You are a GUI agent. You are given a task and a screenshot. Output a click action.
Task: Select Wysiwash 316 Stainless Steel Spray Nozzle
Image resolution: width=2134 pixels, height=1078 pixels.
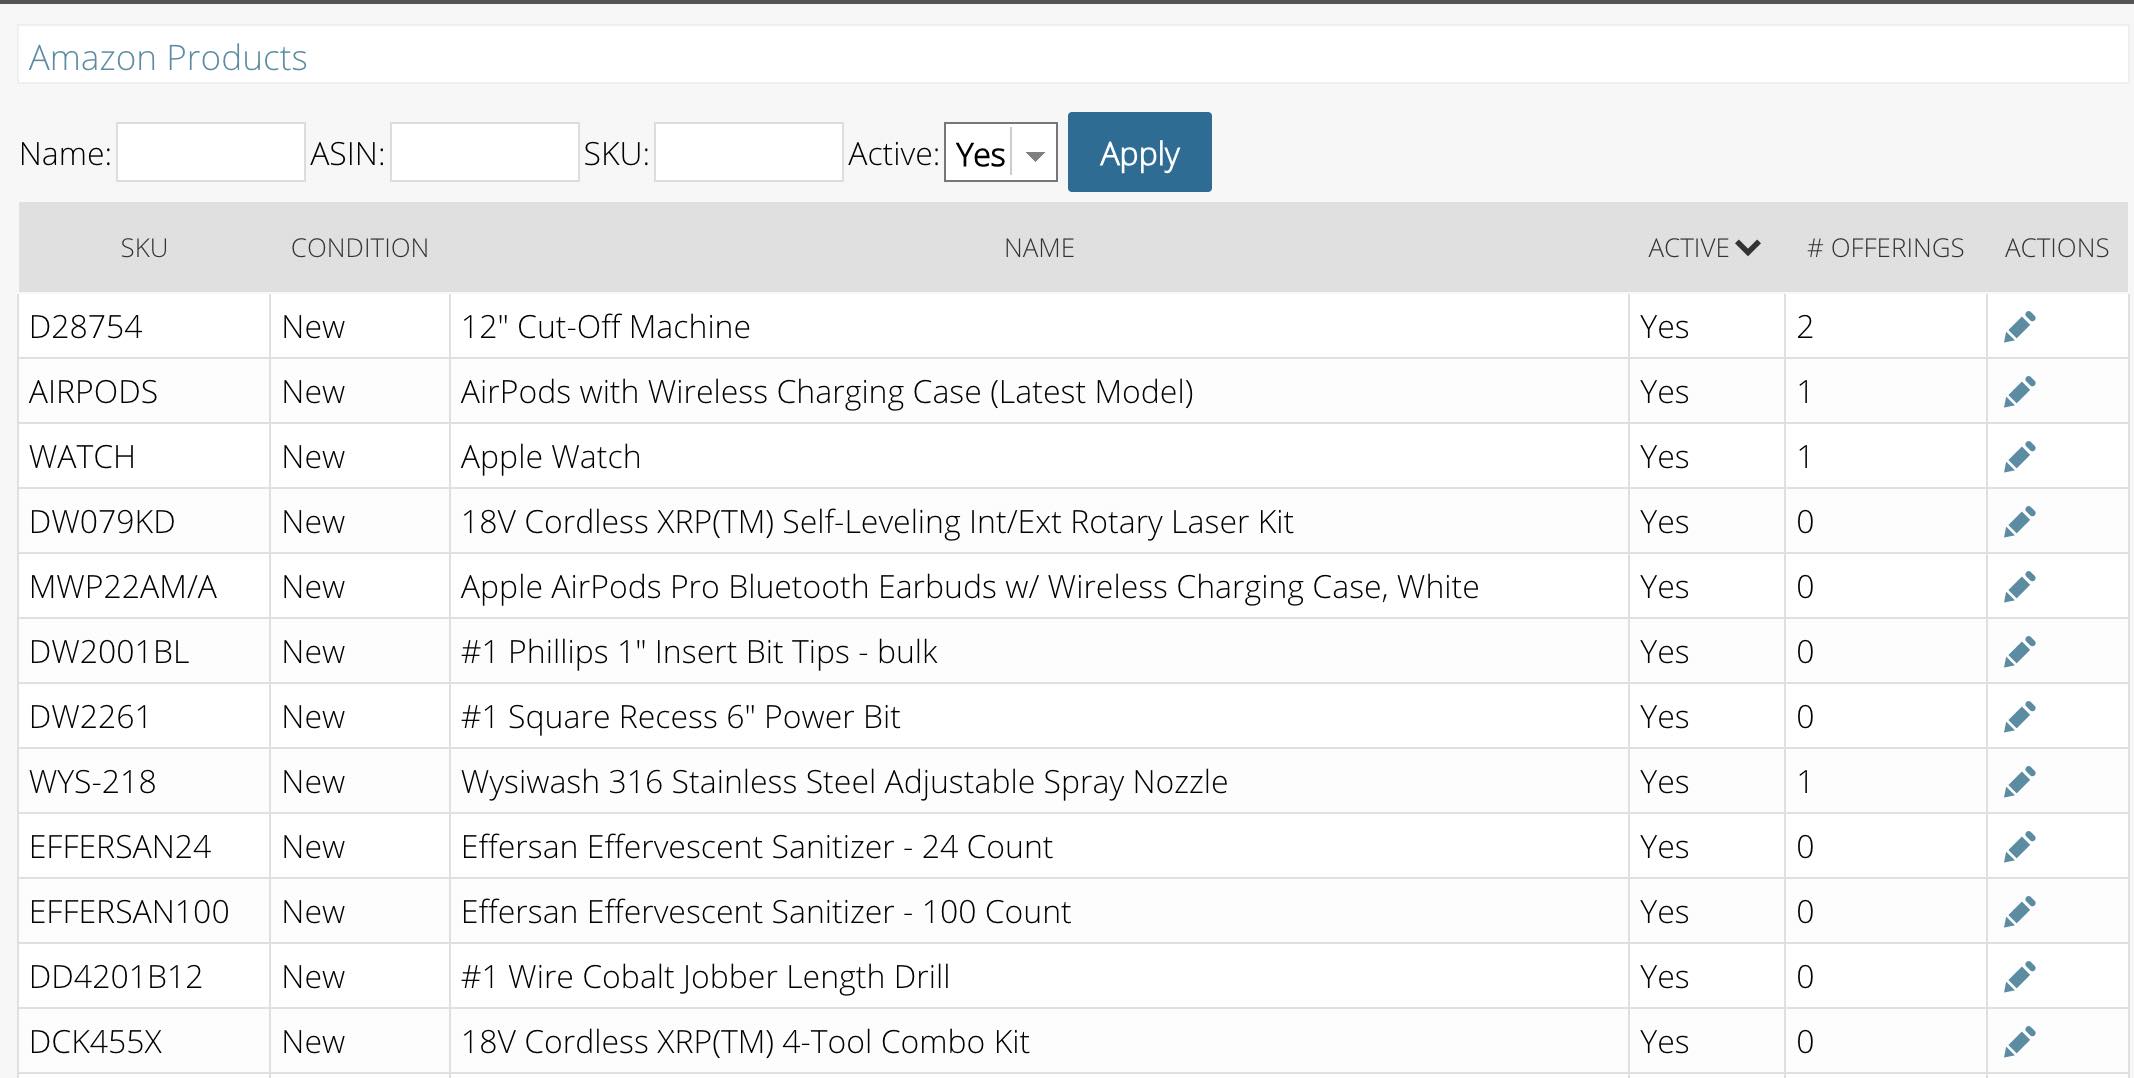click(x=844, y=782)
